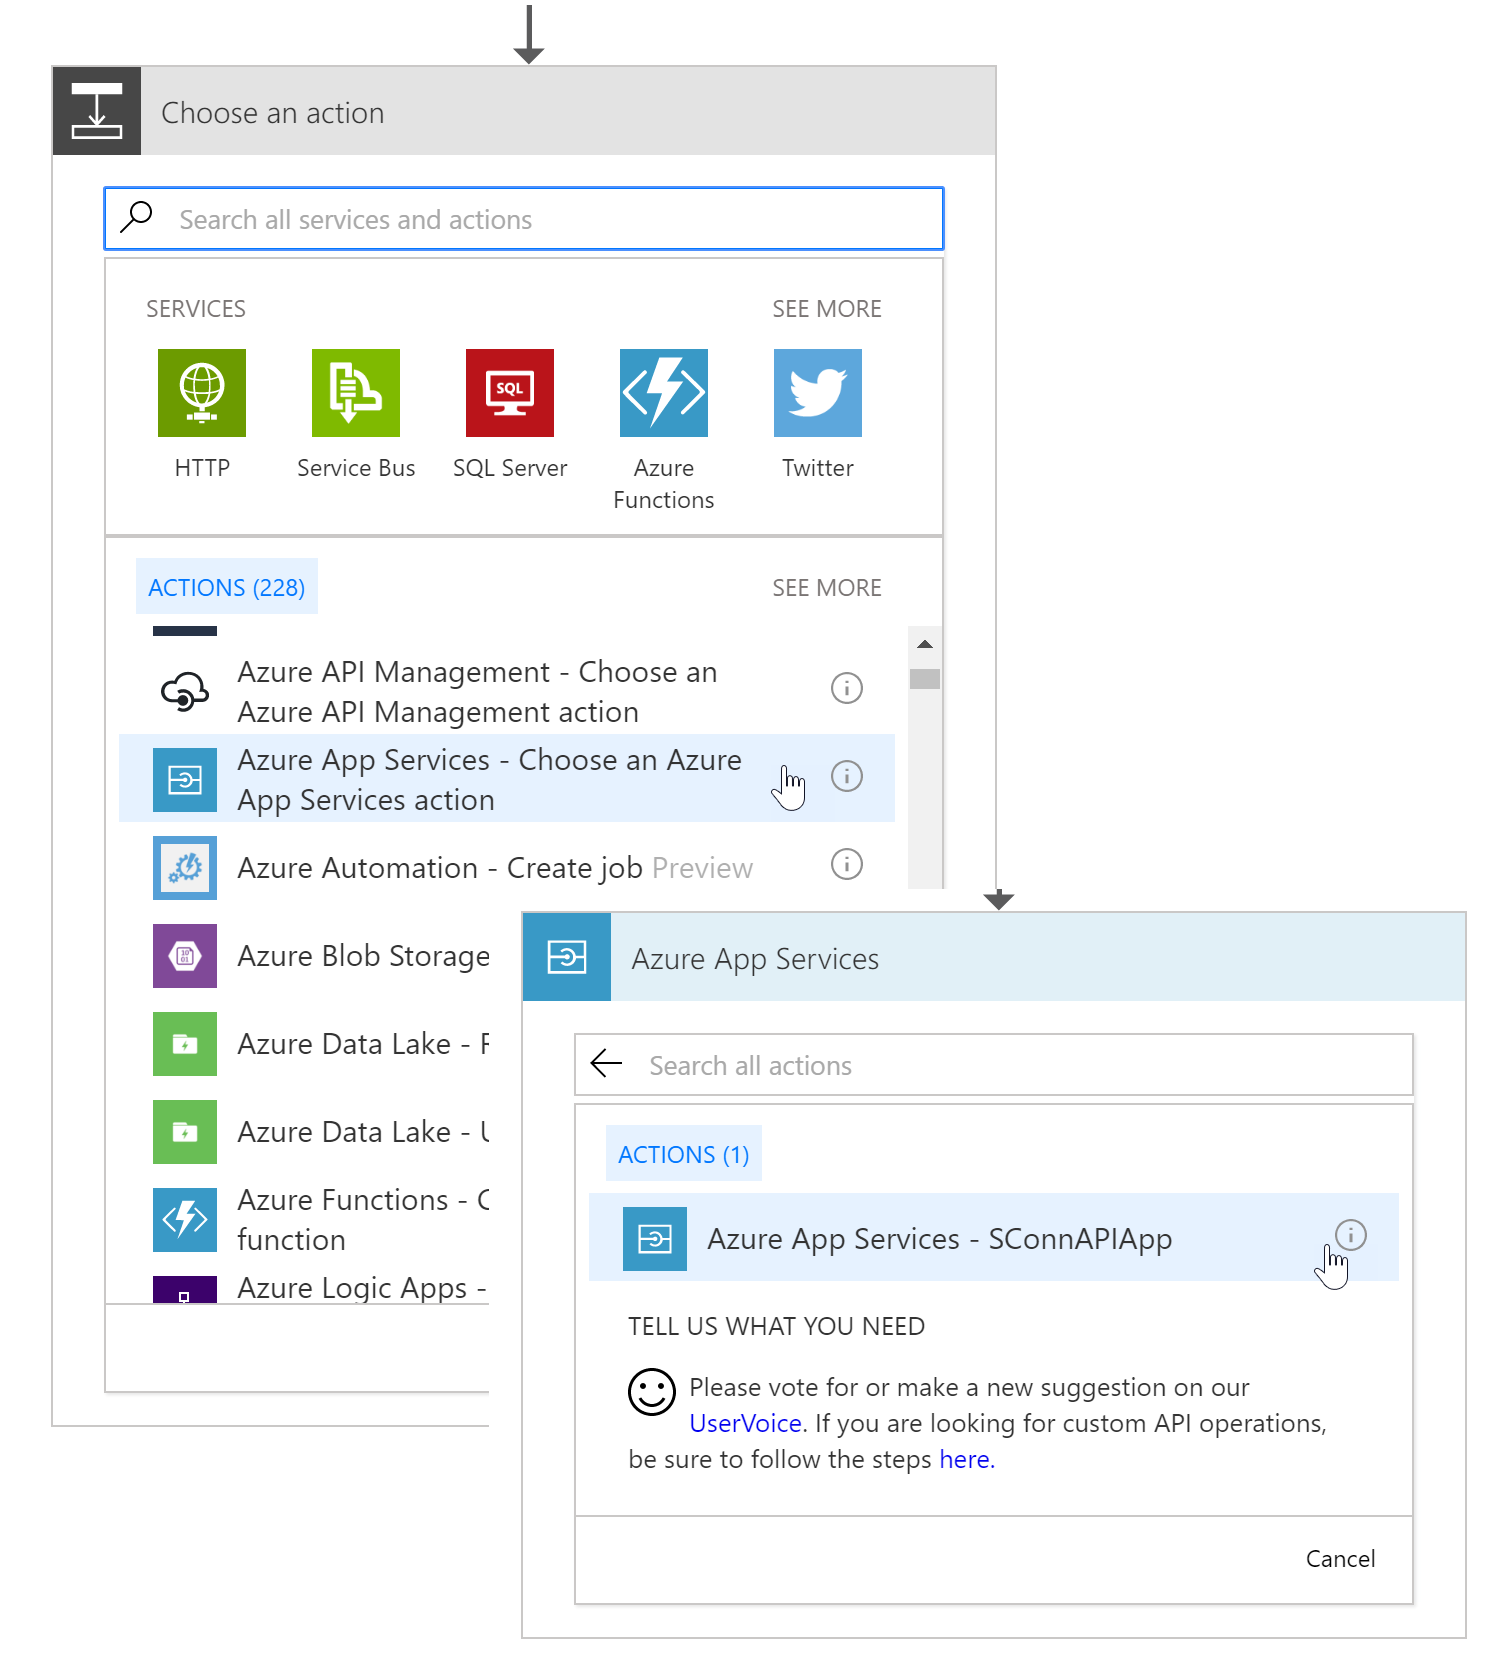The width and height of the screenshot is (1496, 1662).
Task: Click the Azure Functions lightning icon in actions
Action: (x=185, y=1219)
